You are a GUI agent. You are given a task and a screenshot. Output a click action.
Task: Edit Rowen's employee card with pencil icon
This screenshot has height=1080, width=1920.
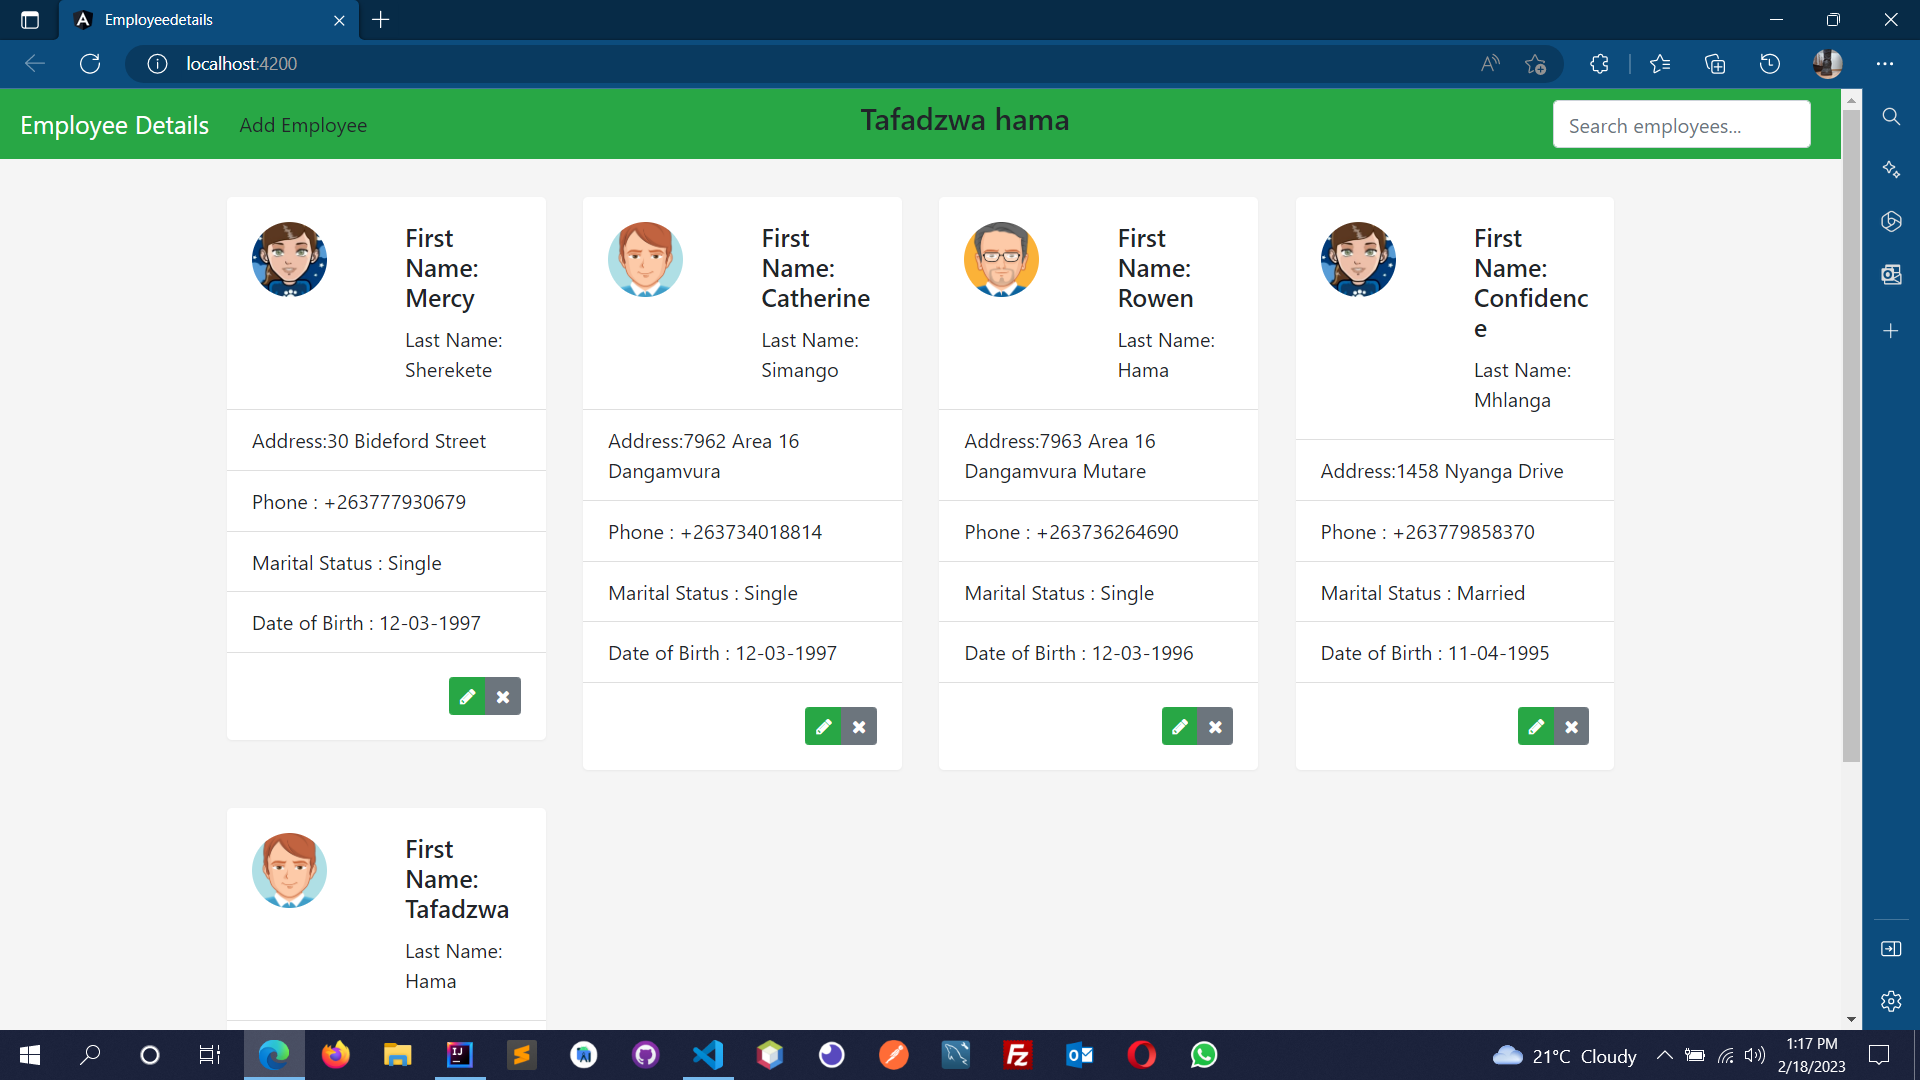[1180, 727]
